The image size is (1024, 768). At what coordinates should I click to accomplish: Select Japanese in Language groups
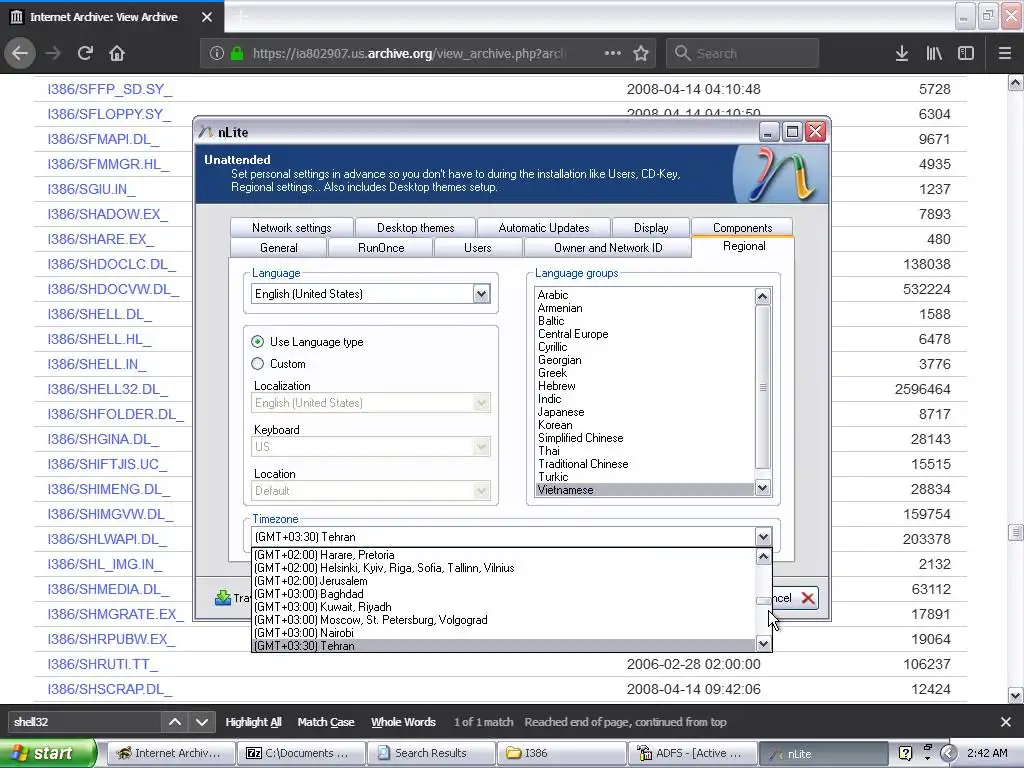(645, 412)
